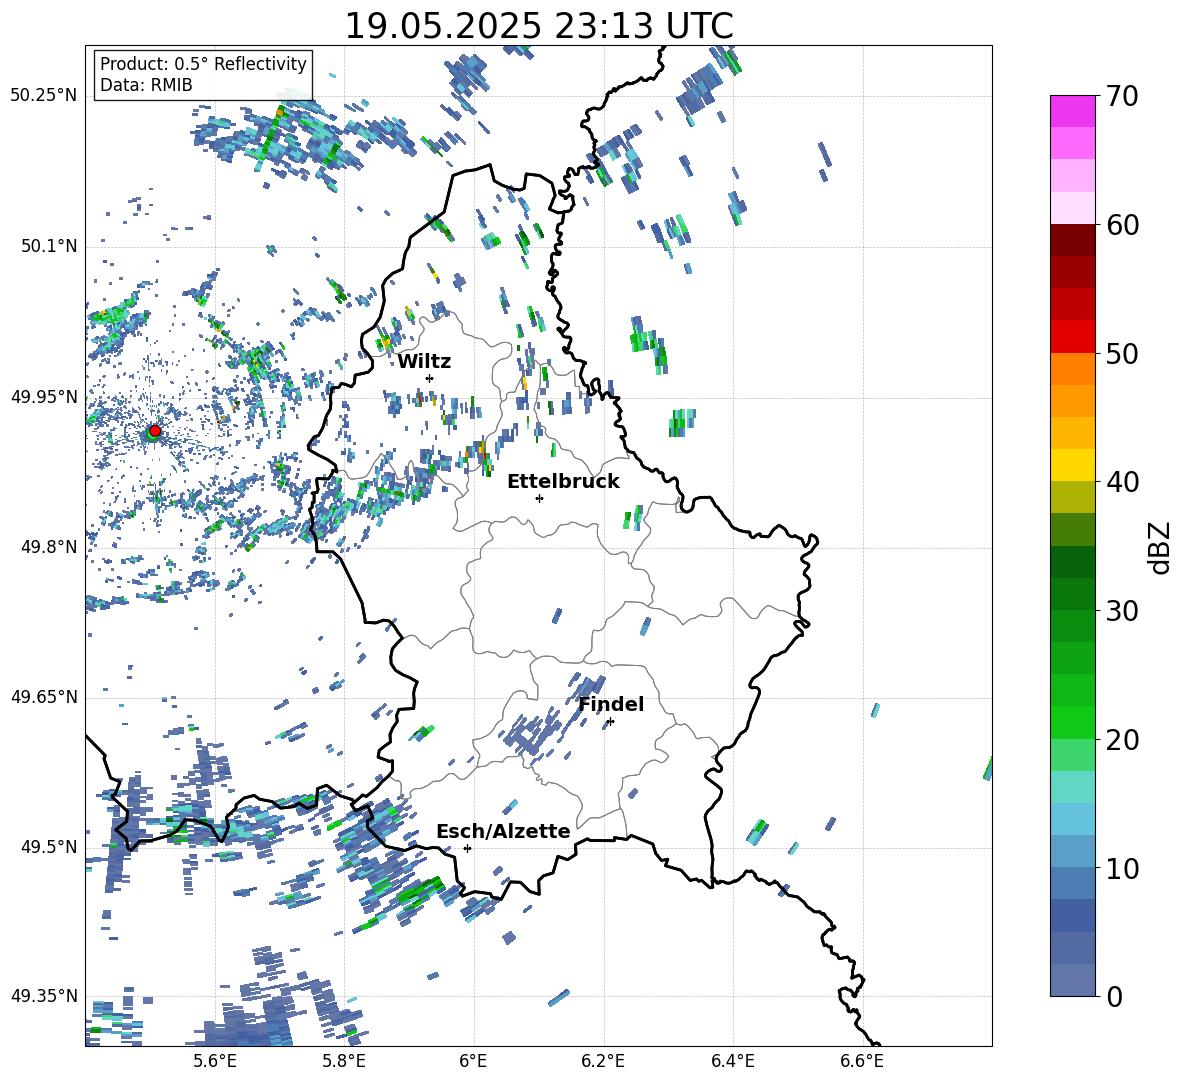Click the 70 colorbar tick label

pos(1121,97)
